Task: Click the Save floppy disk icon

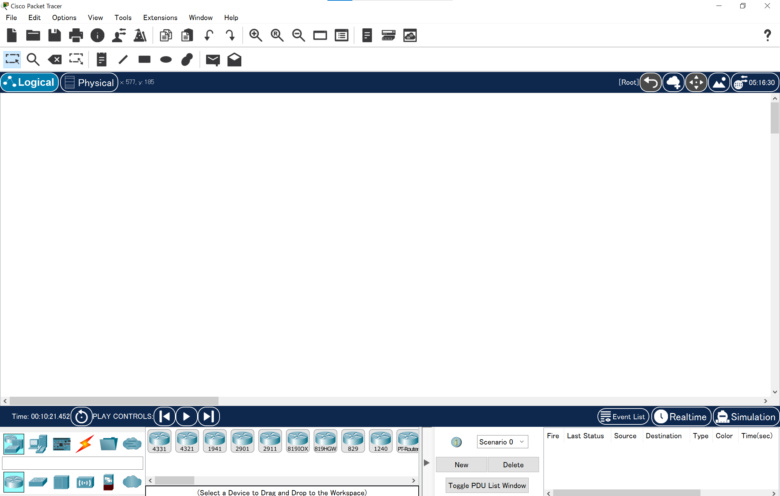Action: (x=54, y=35)
